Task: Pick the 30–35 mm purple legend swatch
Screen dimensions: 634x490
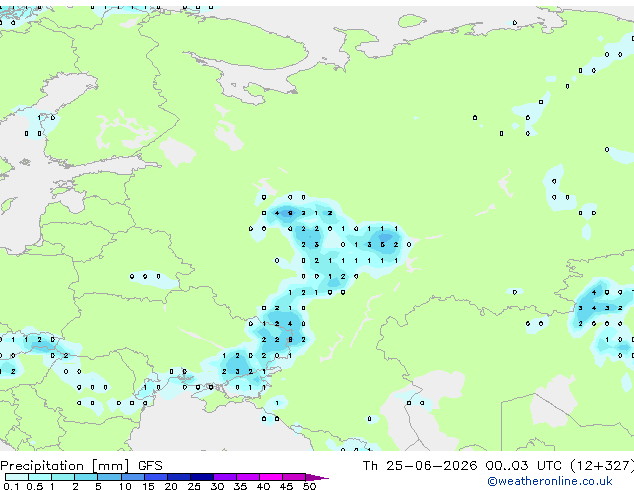Action: point(224,477)
